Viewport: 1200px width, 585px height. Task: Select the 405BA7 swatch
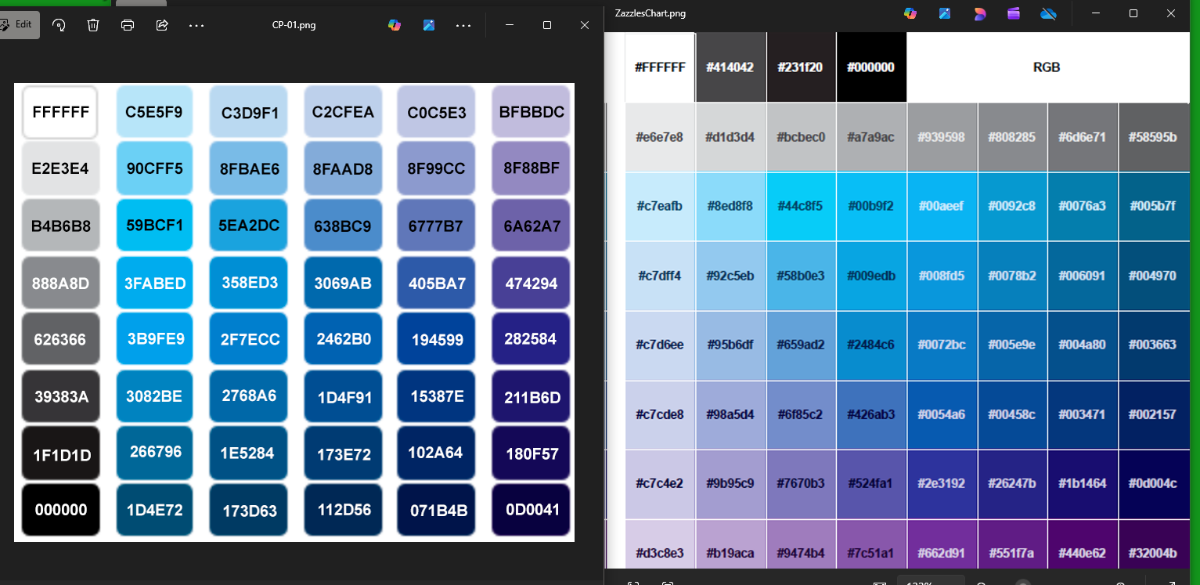tap(437, 283)
